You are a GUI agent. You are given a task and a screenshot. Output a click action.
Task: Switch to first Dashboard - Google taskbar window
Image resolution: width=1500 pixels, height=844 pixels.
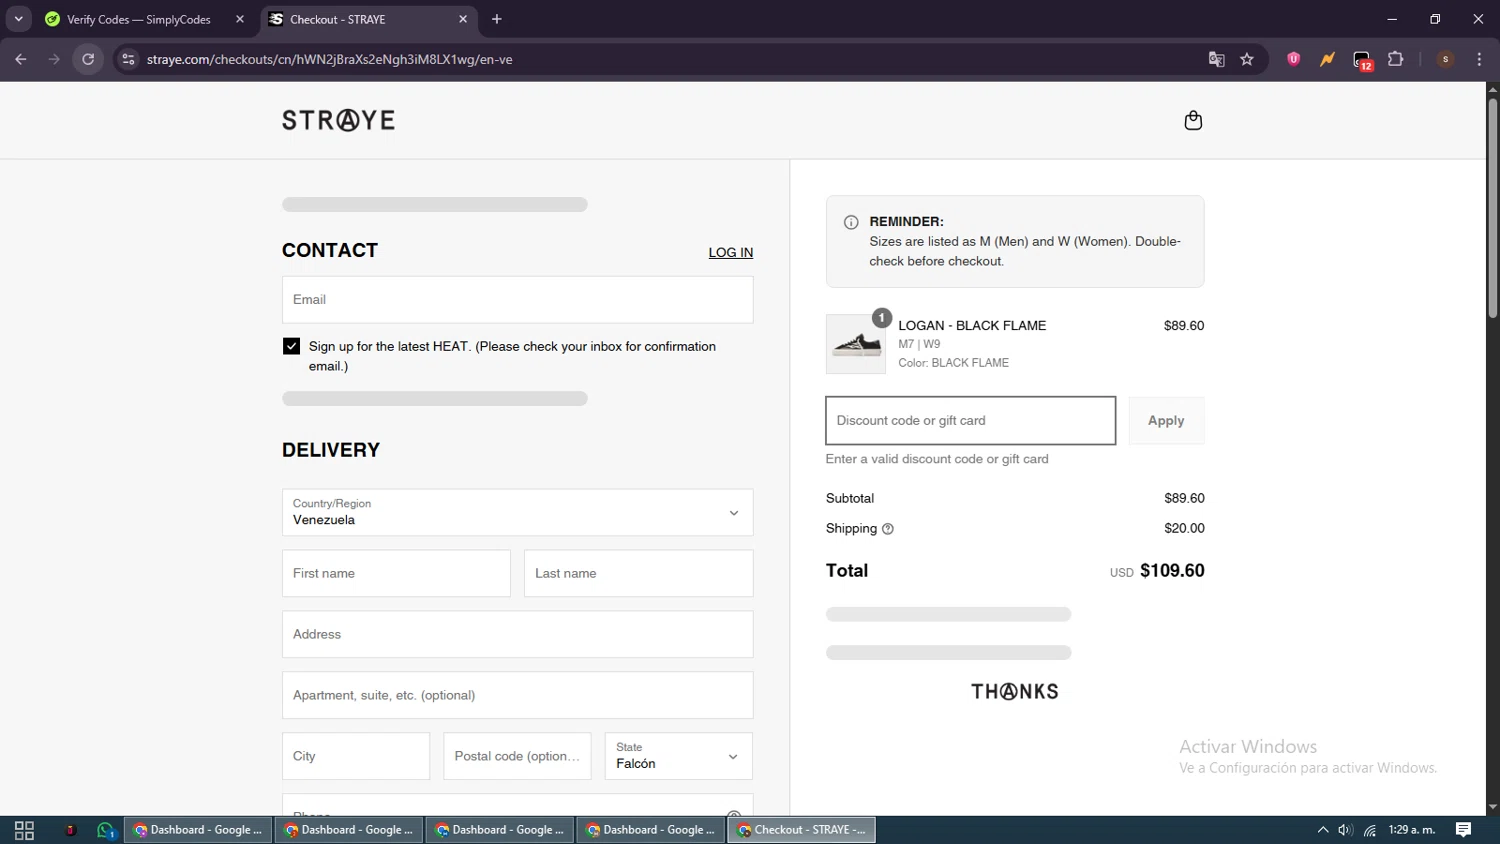click(x=198, y=830)
